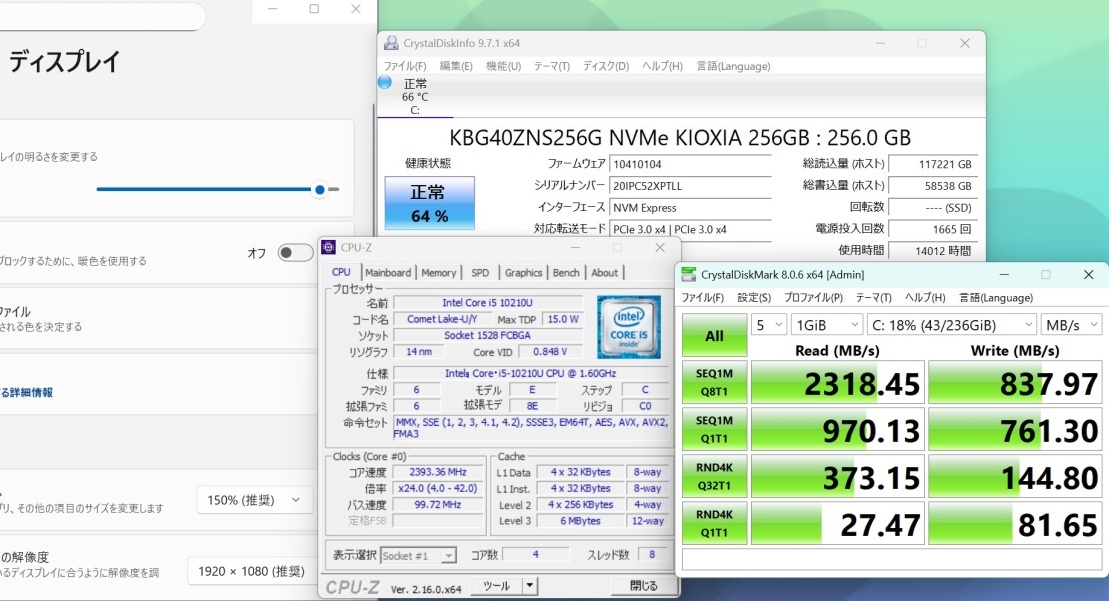Image resolution: width=1109 pixels, height=601 pixels.
Task: Open the scale dropdown showing 150% (推奨)
Action: tap(253, 500)
